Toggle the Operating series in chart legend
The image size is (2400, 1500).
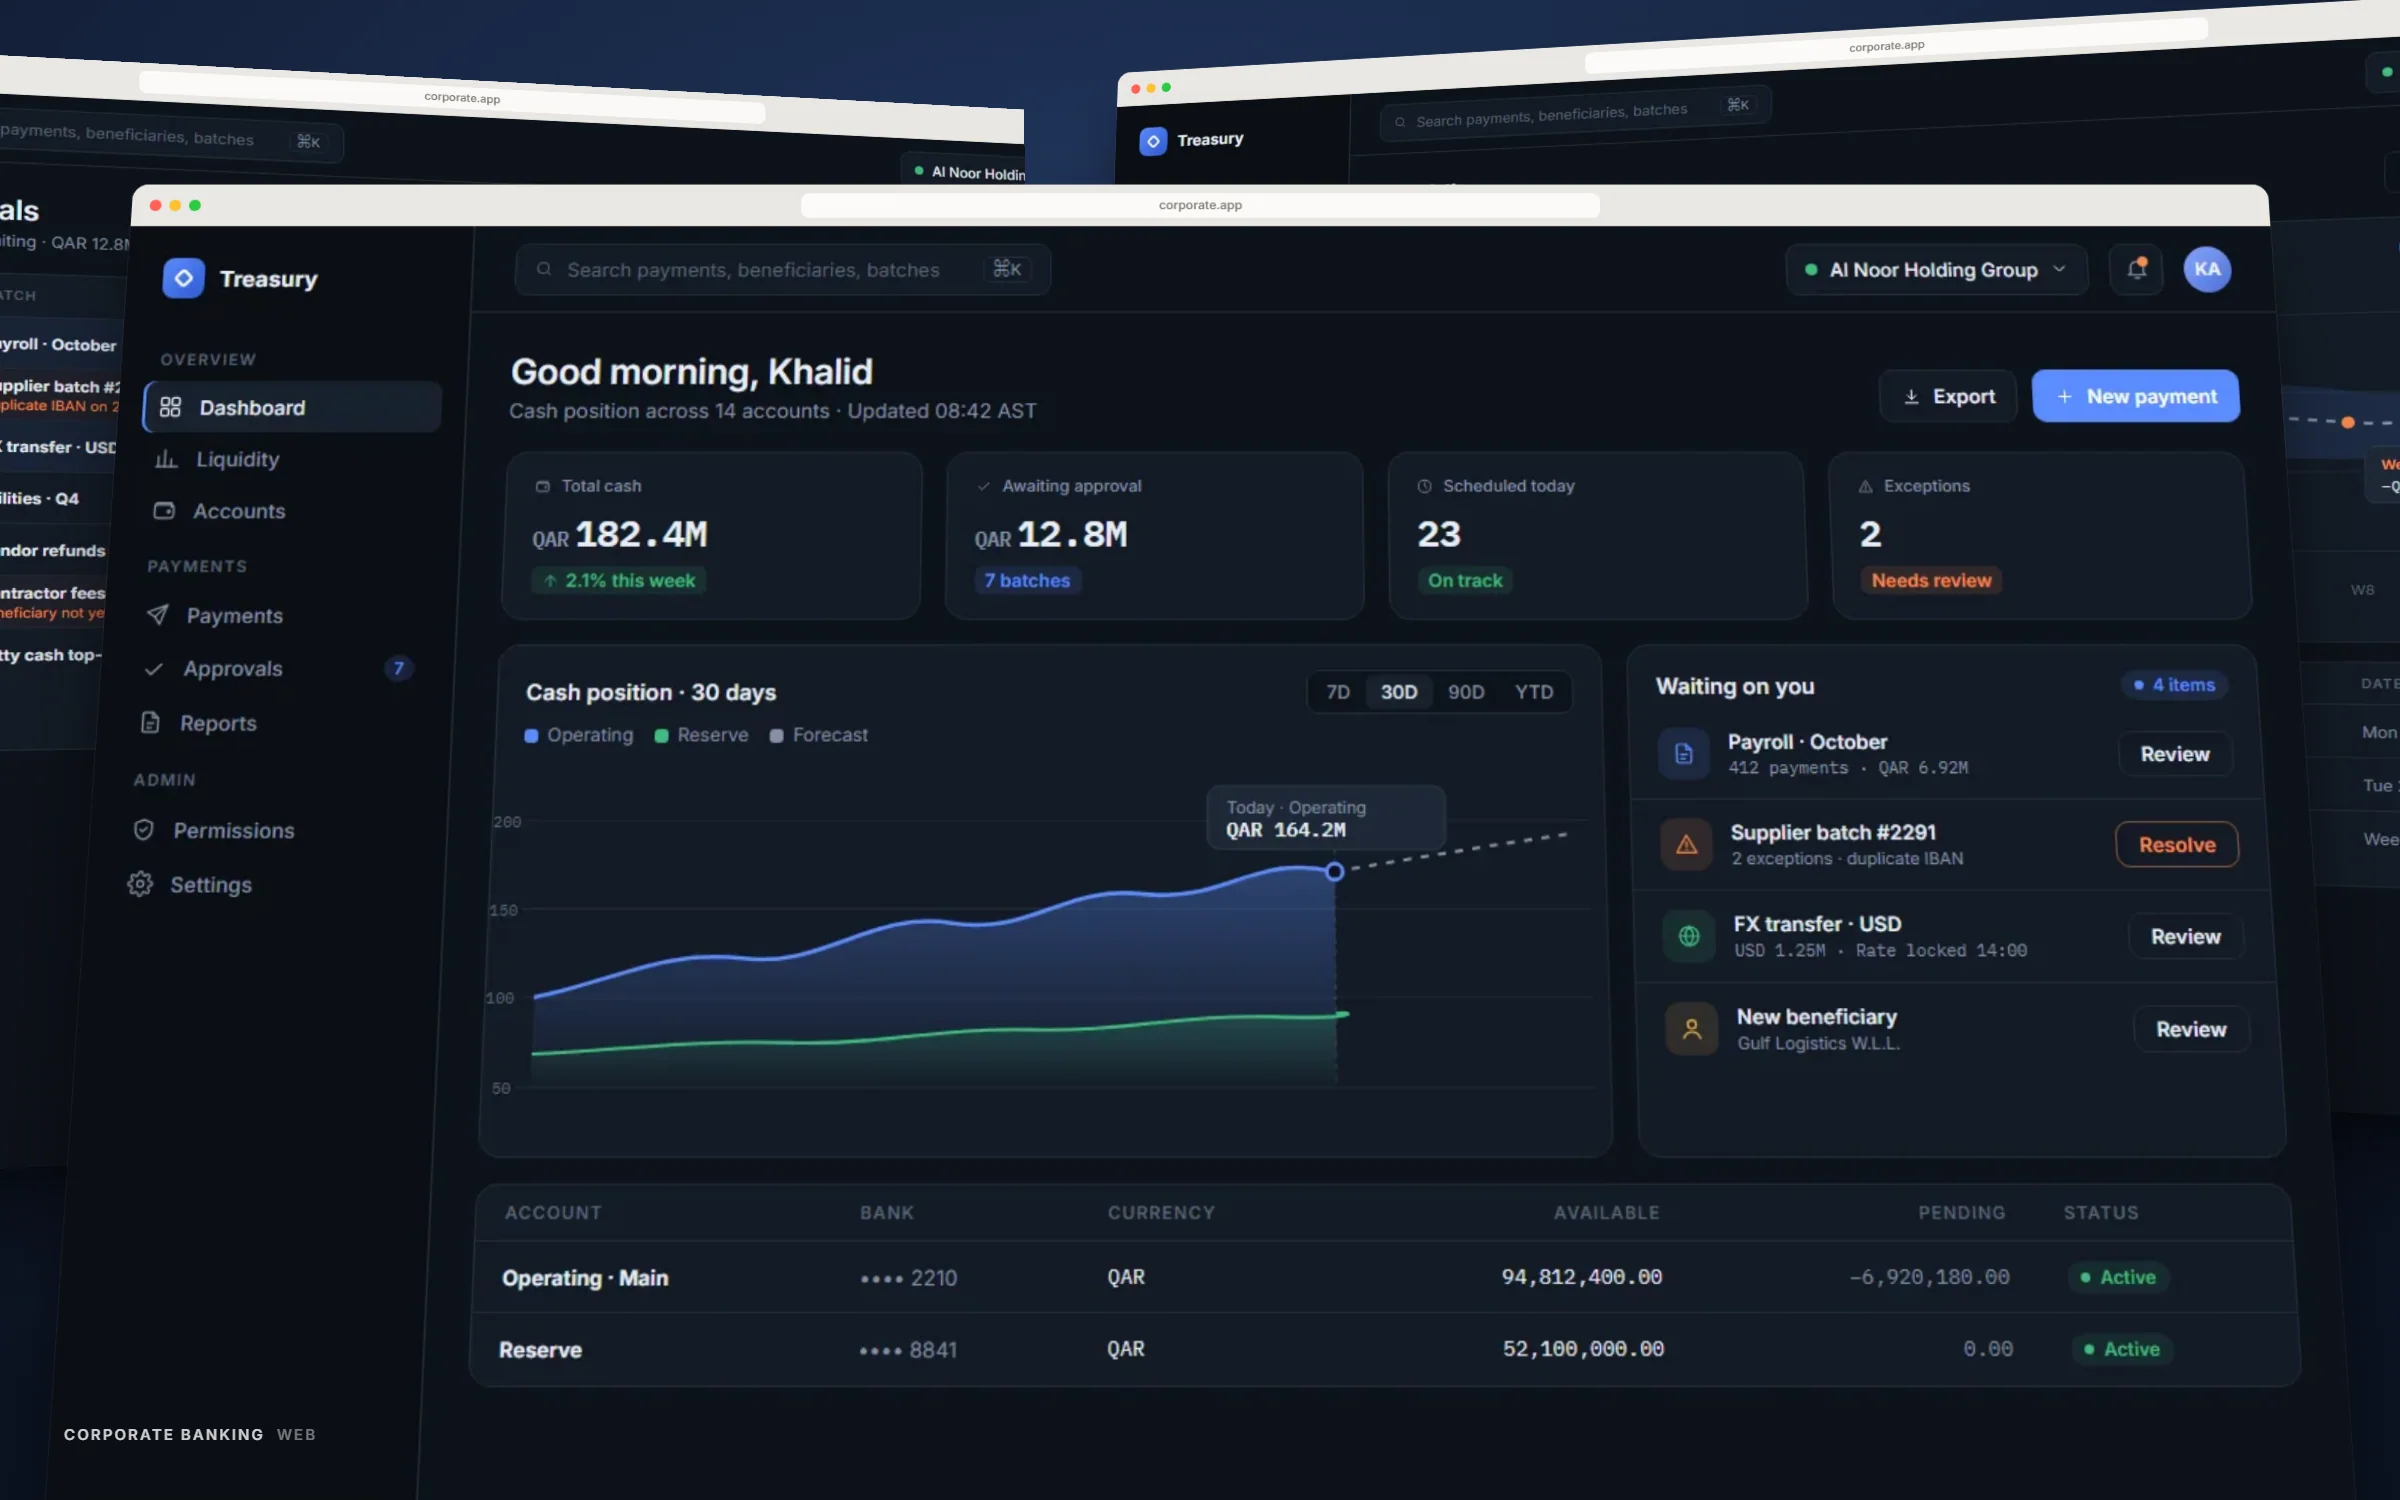click(579, 735)
